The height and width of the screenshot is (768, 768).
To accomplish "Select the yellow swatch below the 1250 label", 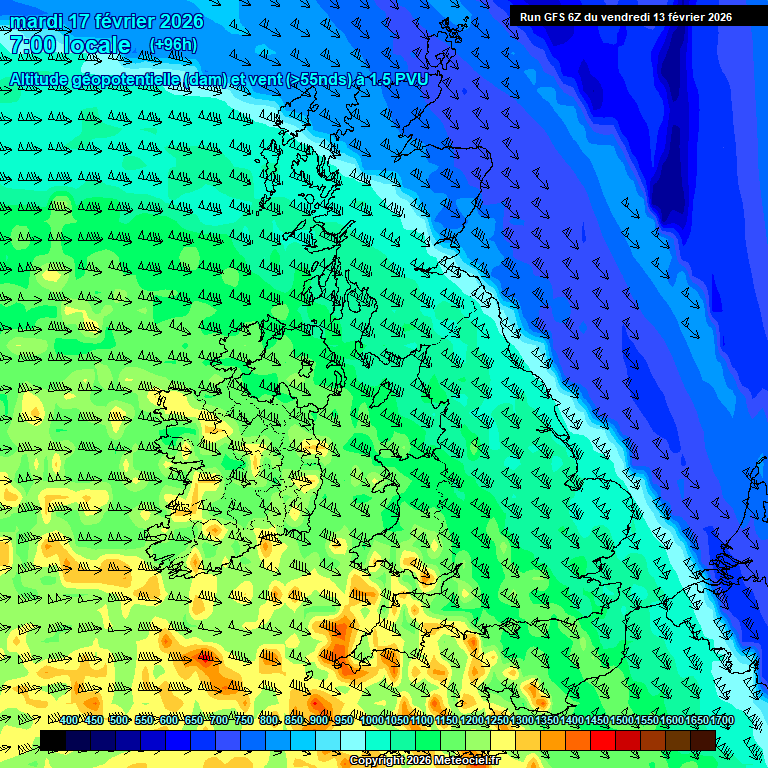I will (503, 740).
